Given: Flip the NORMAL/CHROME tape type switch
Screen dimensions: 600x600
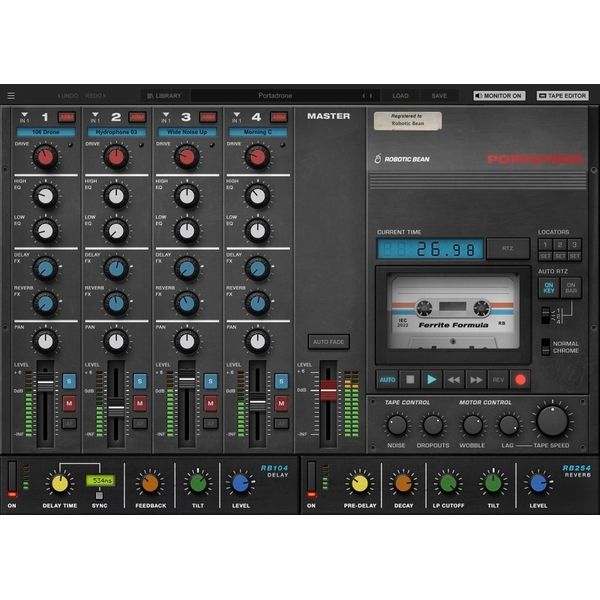Looking at the screenshot, I should 546,347.
